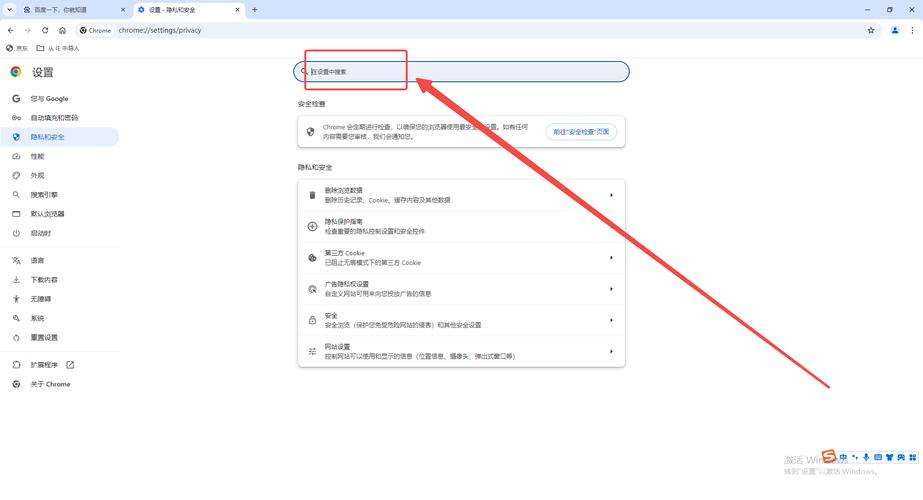Open 搜索引擎 settings section

point(59,194)
